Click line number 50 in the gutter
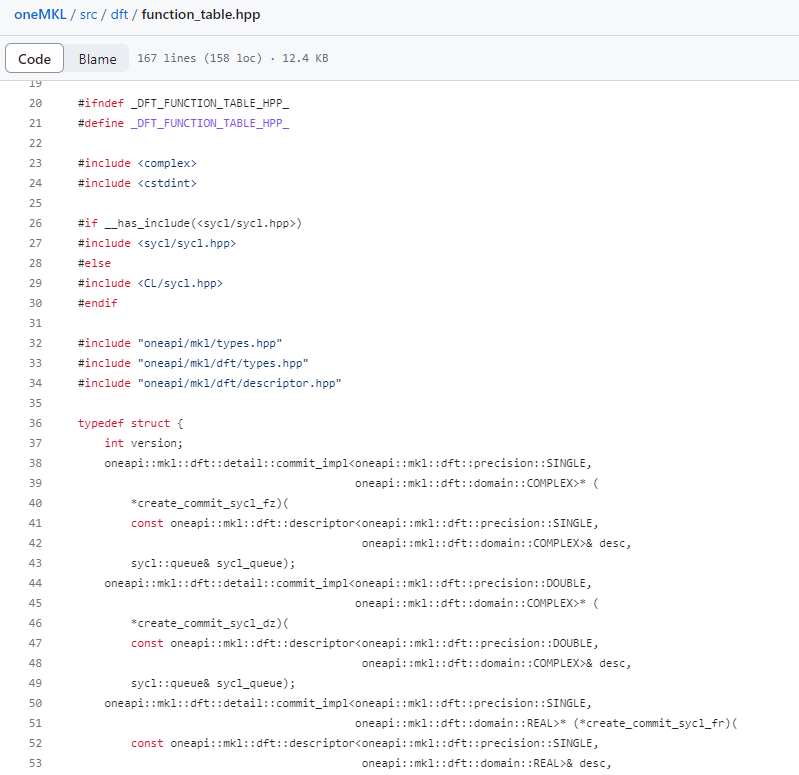The image size is (799, 775). [x=36, y=703]
